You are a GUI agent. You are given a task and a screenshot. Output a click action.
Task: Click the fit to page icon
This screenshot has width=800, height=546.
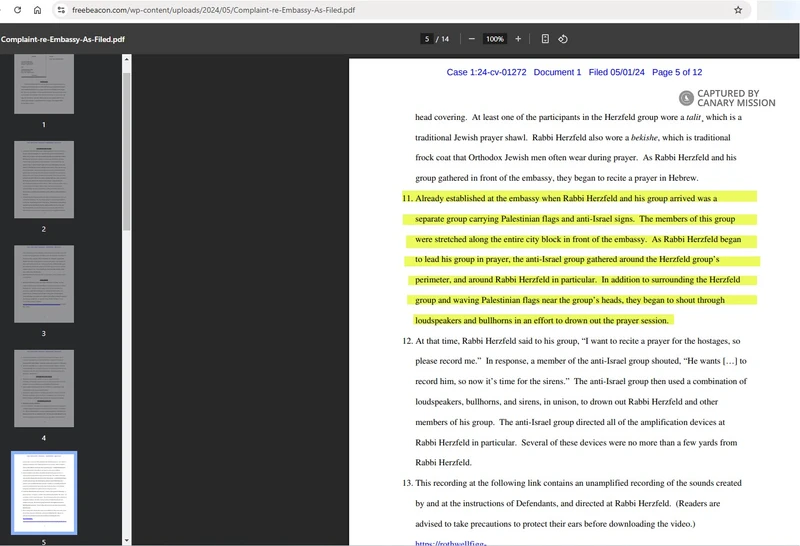tap(545, 39)
